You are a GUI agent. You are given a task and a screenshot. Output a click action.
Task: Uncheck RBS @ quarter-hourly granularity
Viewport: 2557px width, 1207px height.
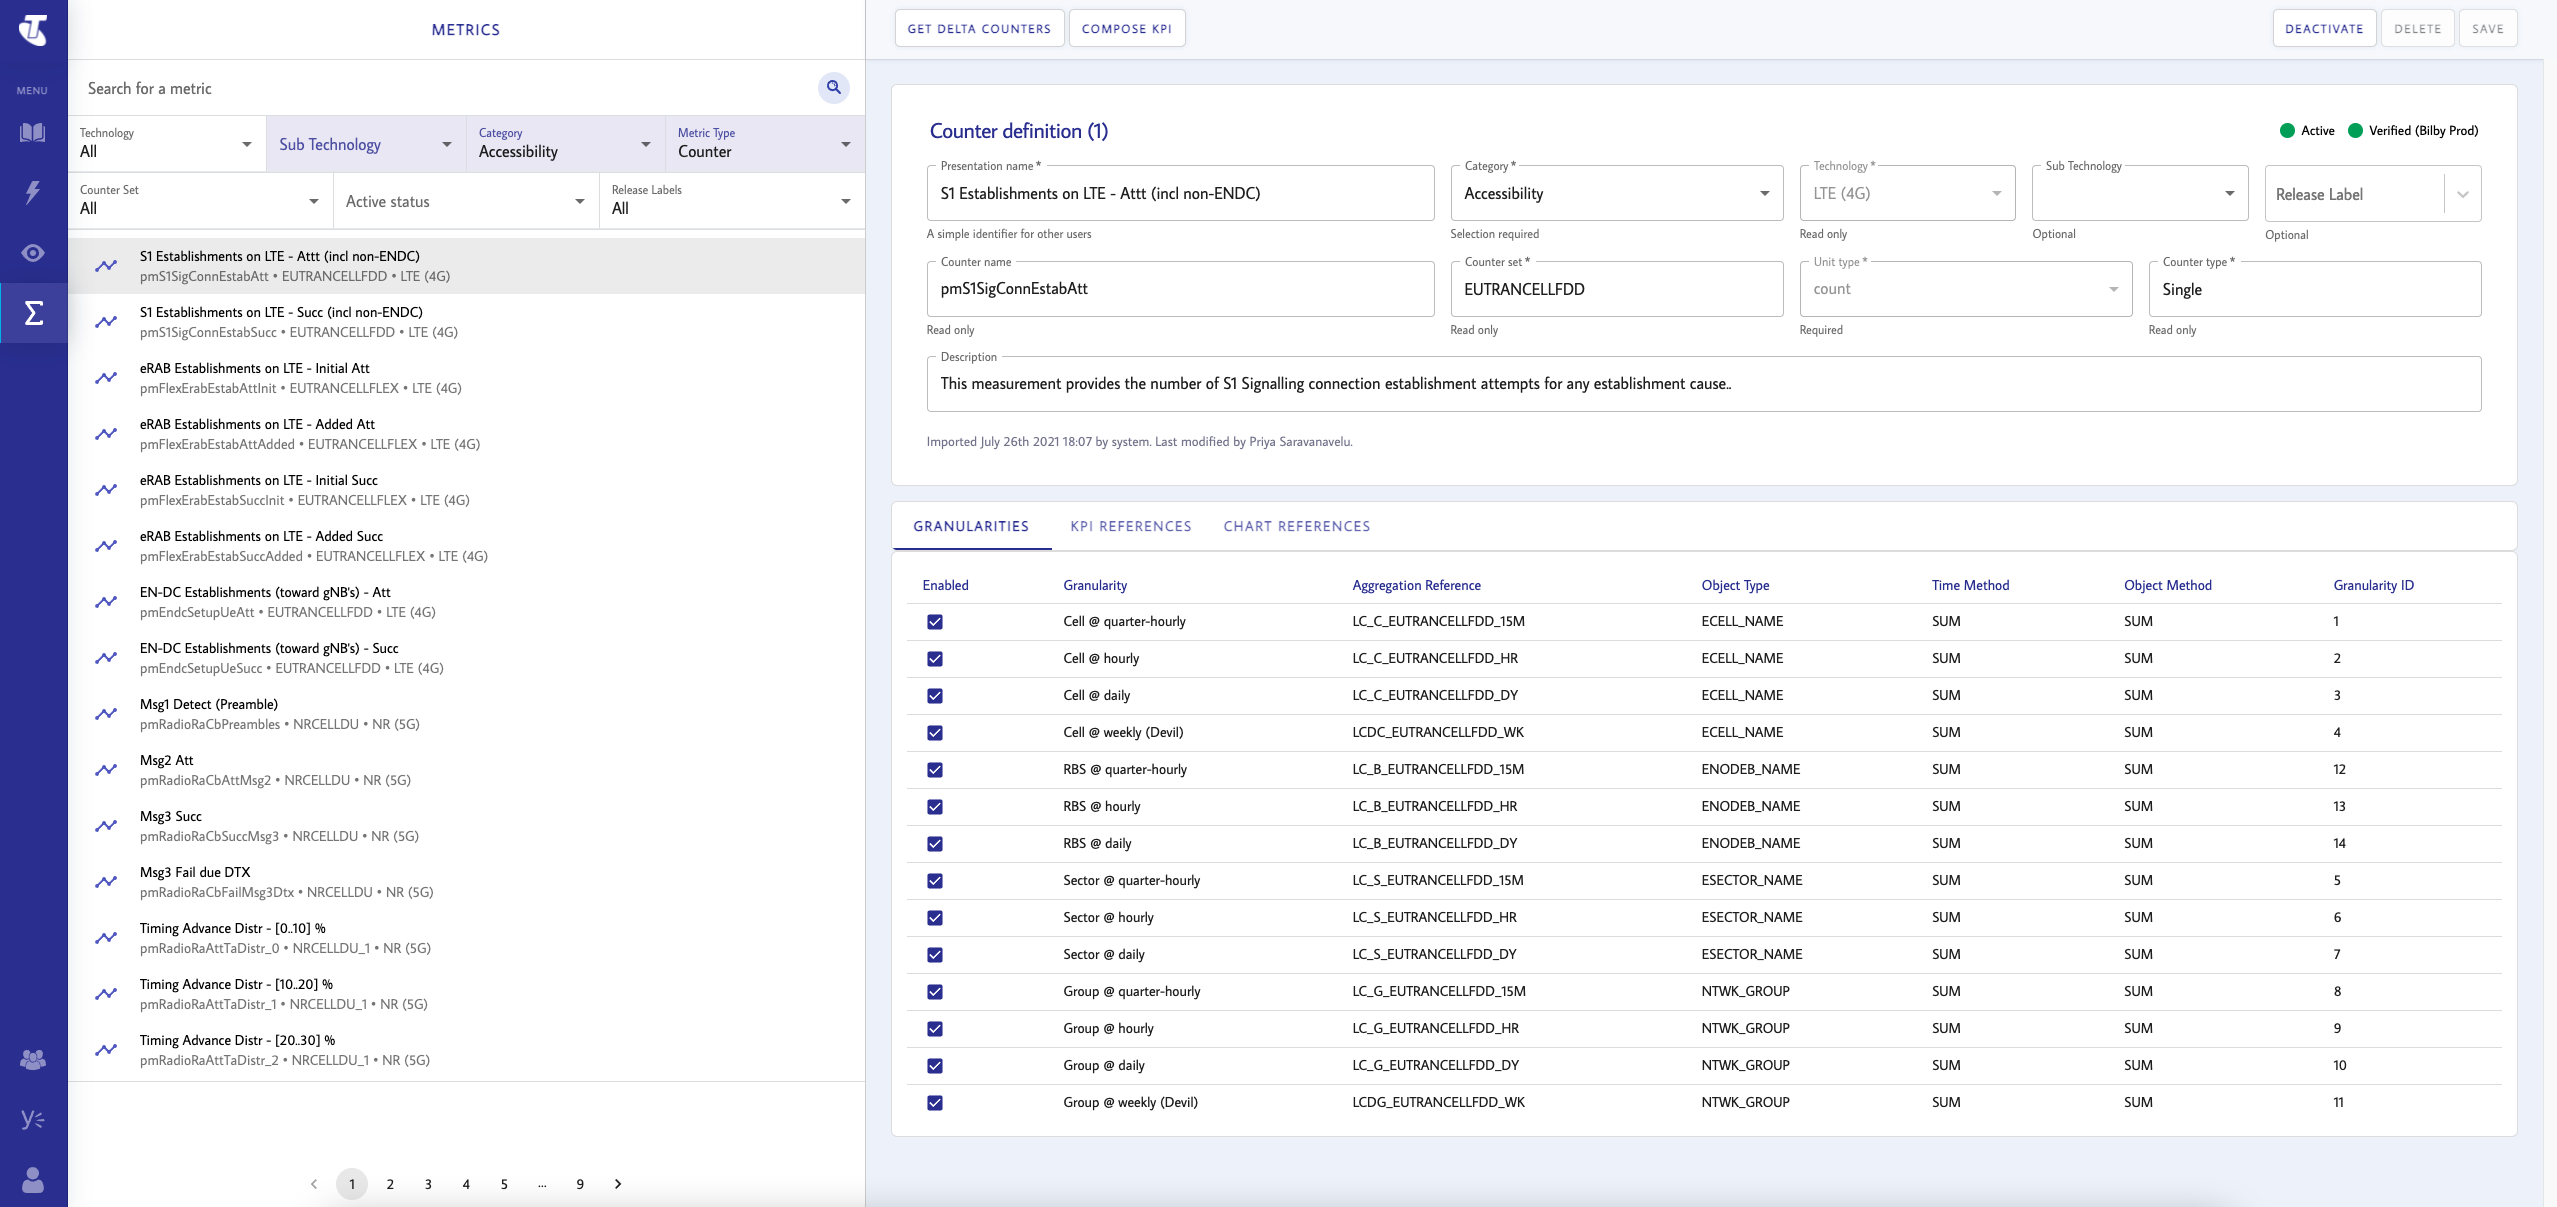point(935,770)
